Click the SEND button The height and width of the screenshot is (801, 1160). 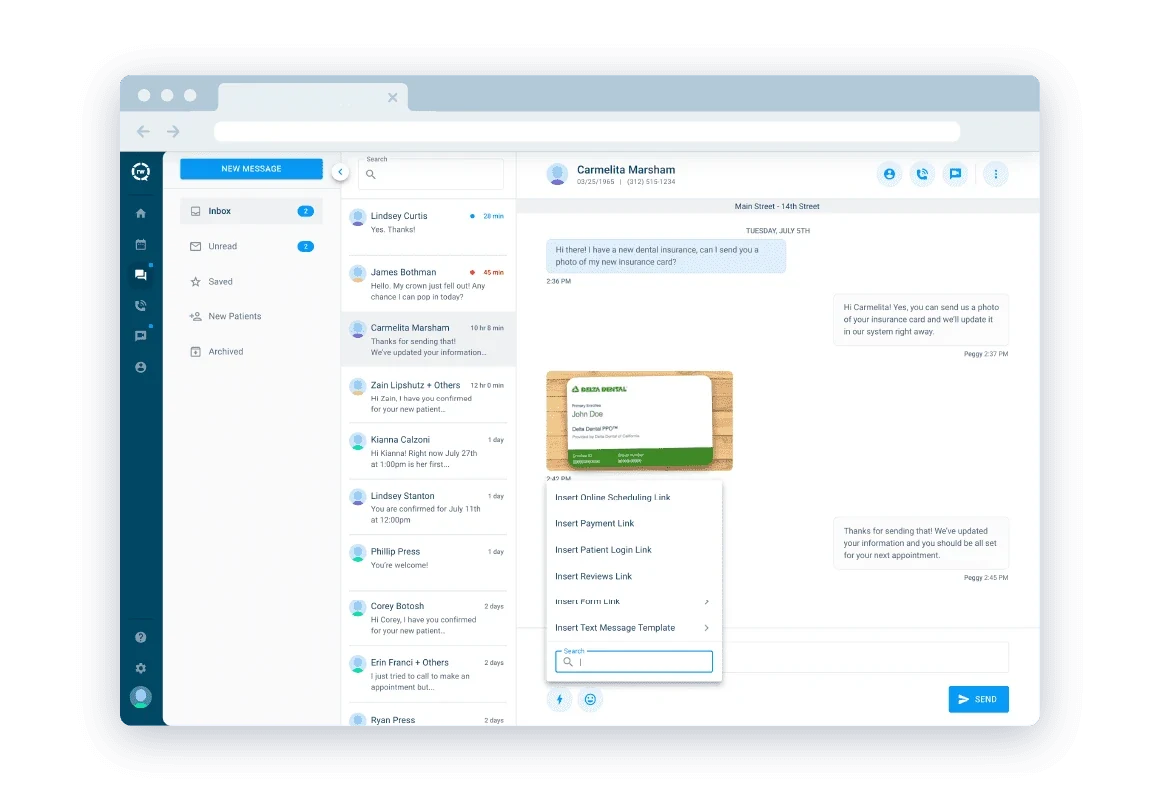(979, 700)
